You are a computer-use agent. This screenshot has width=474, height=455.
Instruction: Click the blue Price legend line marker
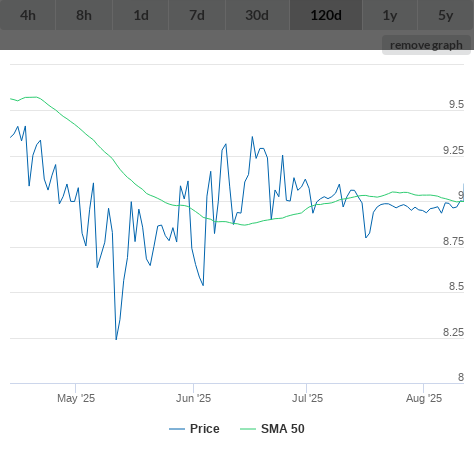[177, 429]
